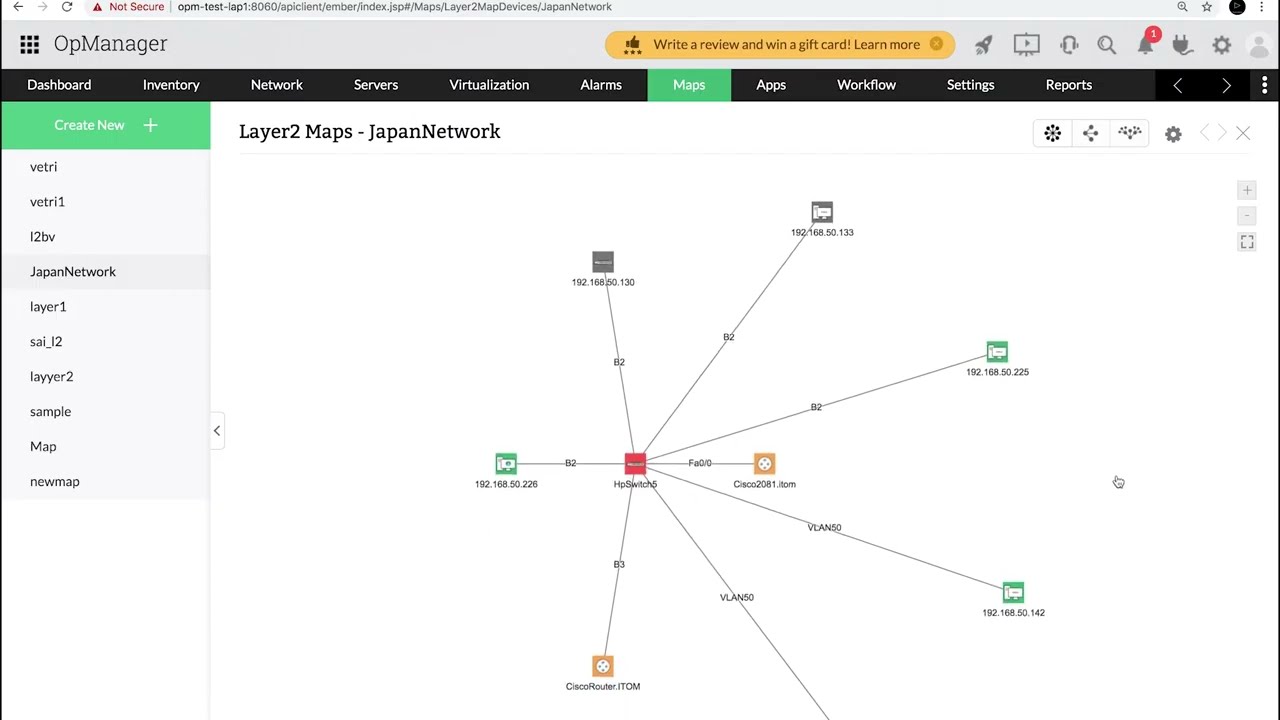Open the l2bv map
Viewport: 1280px width, 720px height.
point(105,237)
